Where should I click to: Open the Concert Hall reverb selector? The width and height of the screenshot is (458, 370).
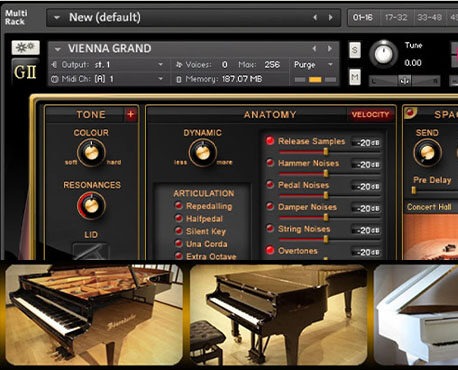click(x=430, y=207)
